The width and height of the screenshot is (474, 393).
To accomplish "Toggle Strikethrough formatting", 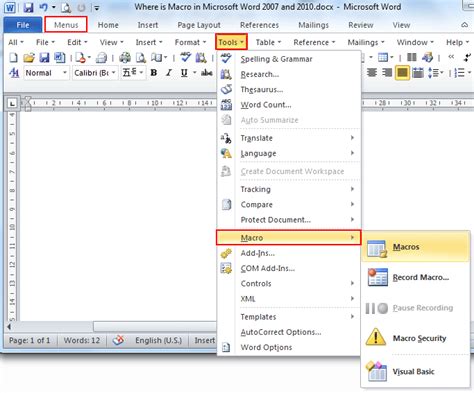I will tap(207, 73).
